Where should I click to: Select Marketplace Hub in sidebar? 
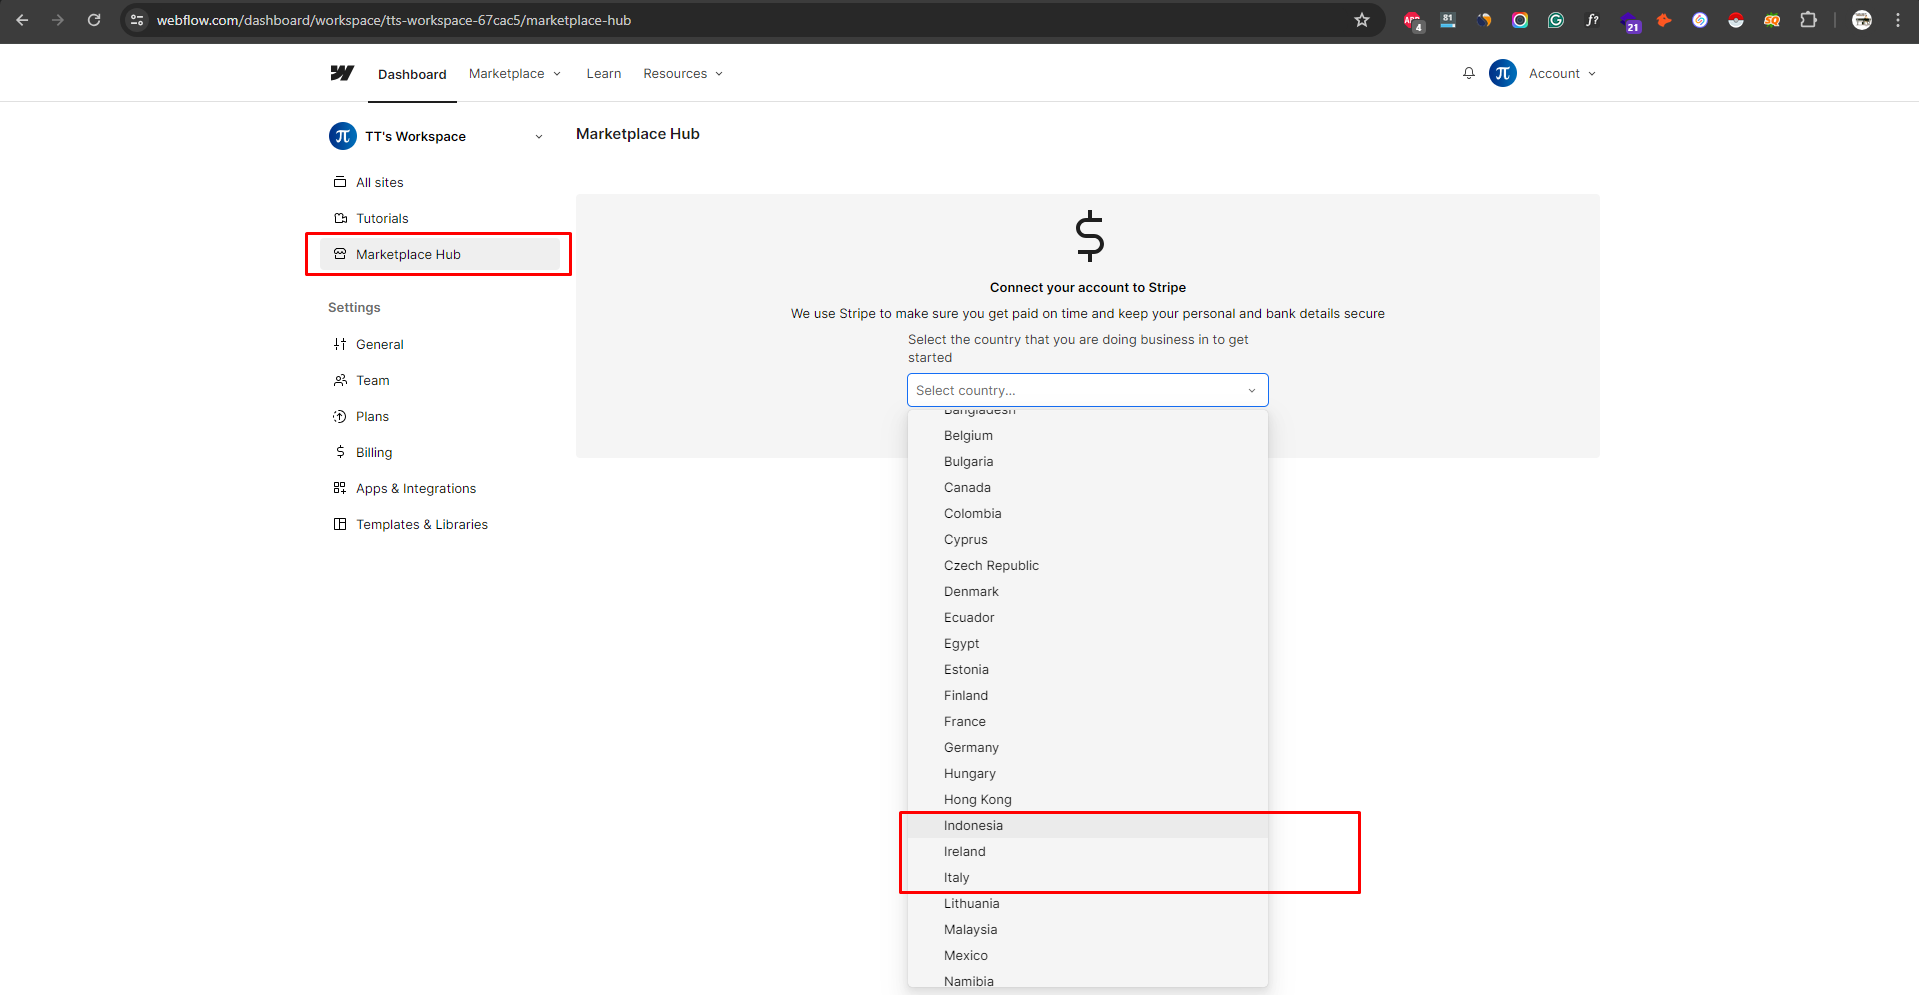[x=440, y=254]
